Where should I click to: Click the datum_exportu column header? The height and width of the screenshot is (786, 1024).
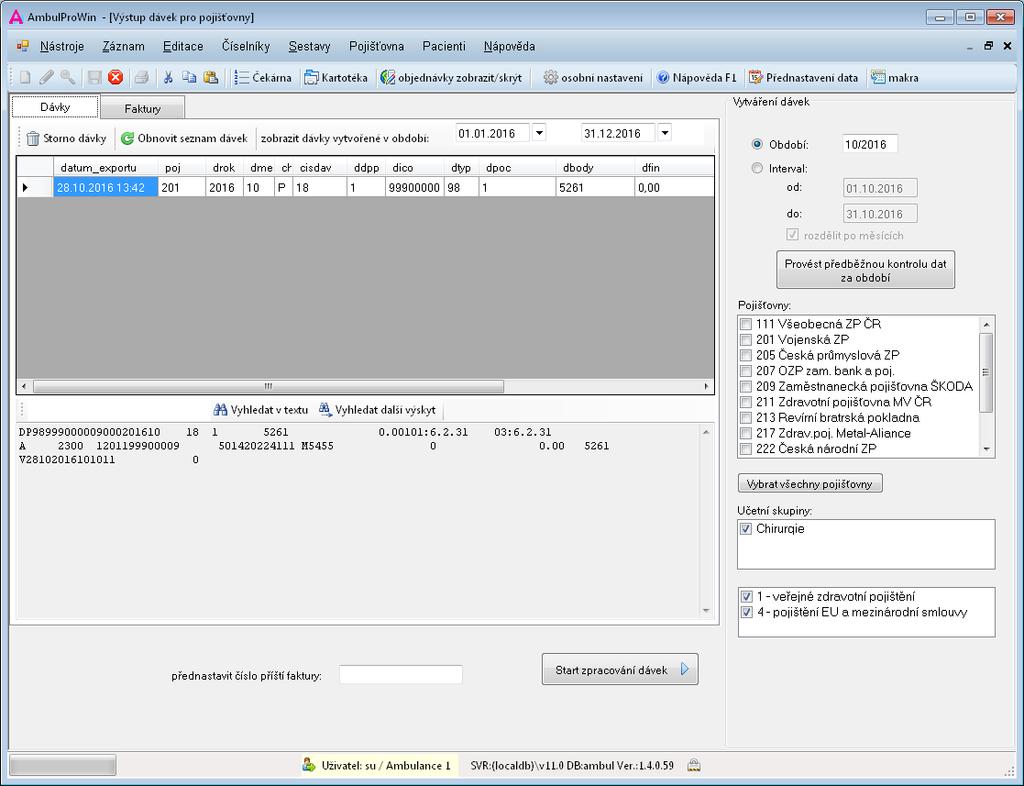pos(106,168)
